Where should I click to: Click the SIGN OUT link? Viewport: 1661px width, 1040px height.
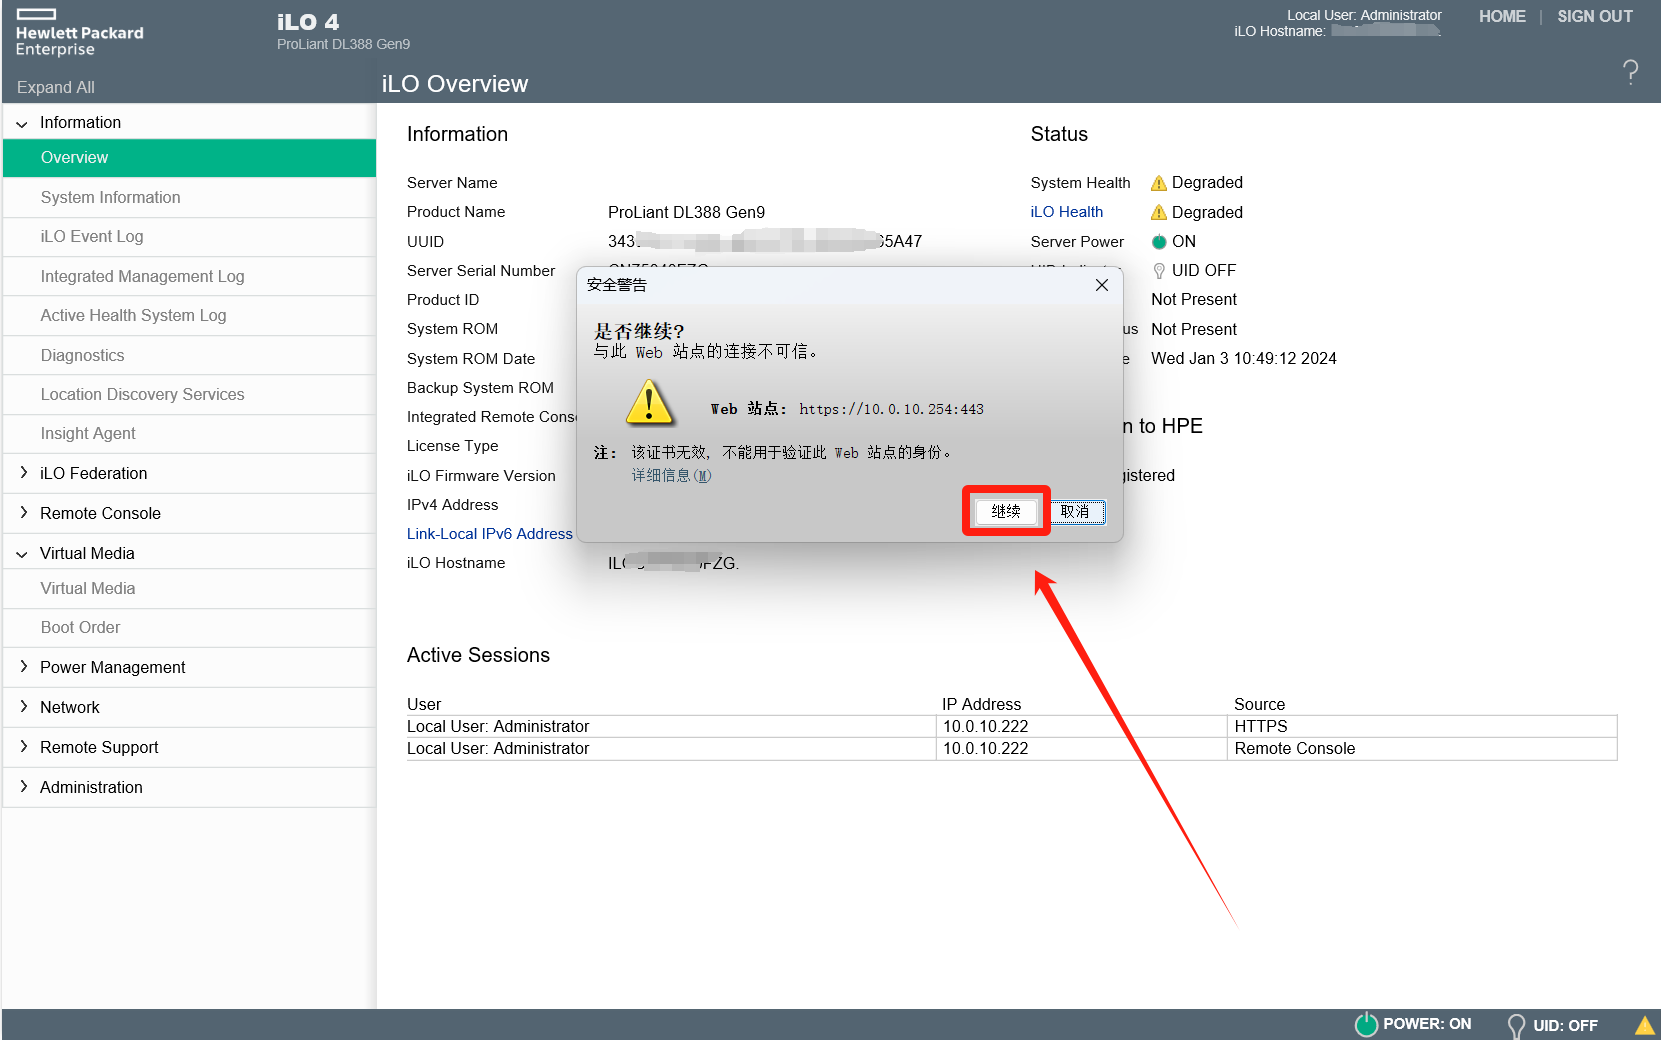[x=1594, y=17]
